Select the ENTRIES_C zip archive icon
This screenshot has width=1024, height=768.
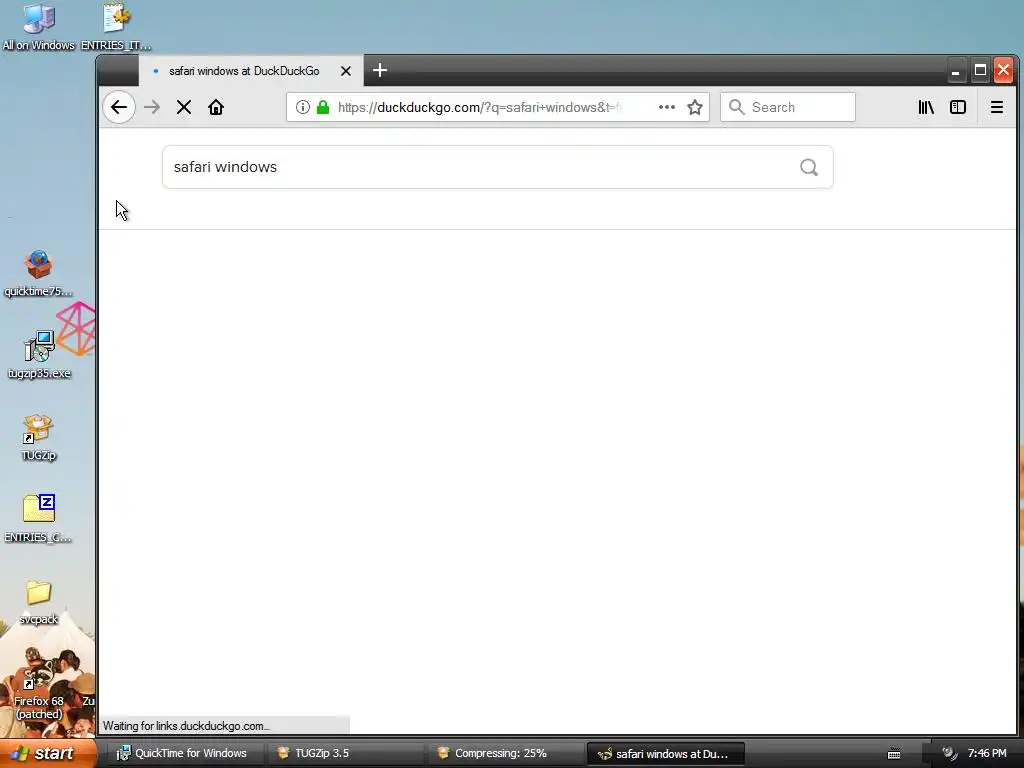[39, 519]
